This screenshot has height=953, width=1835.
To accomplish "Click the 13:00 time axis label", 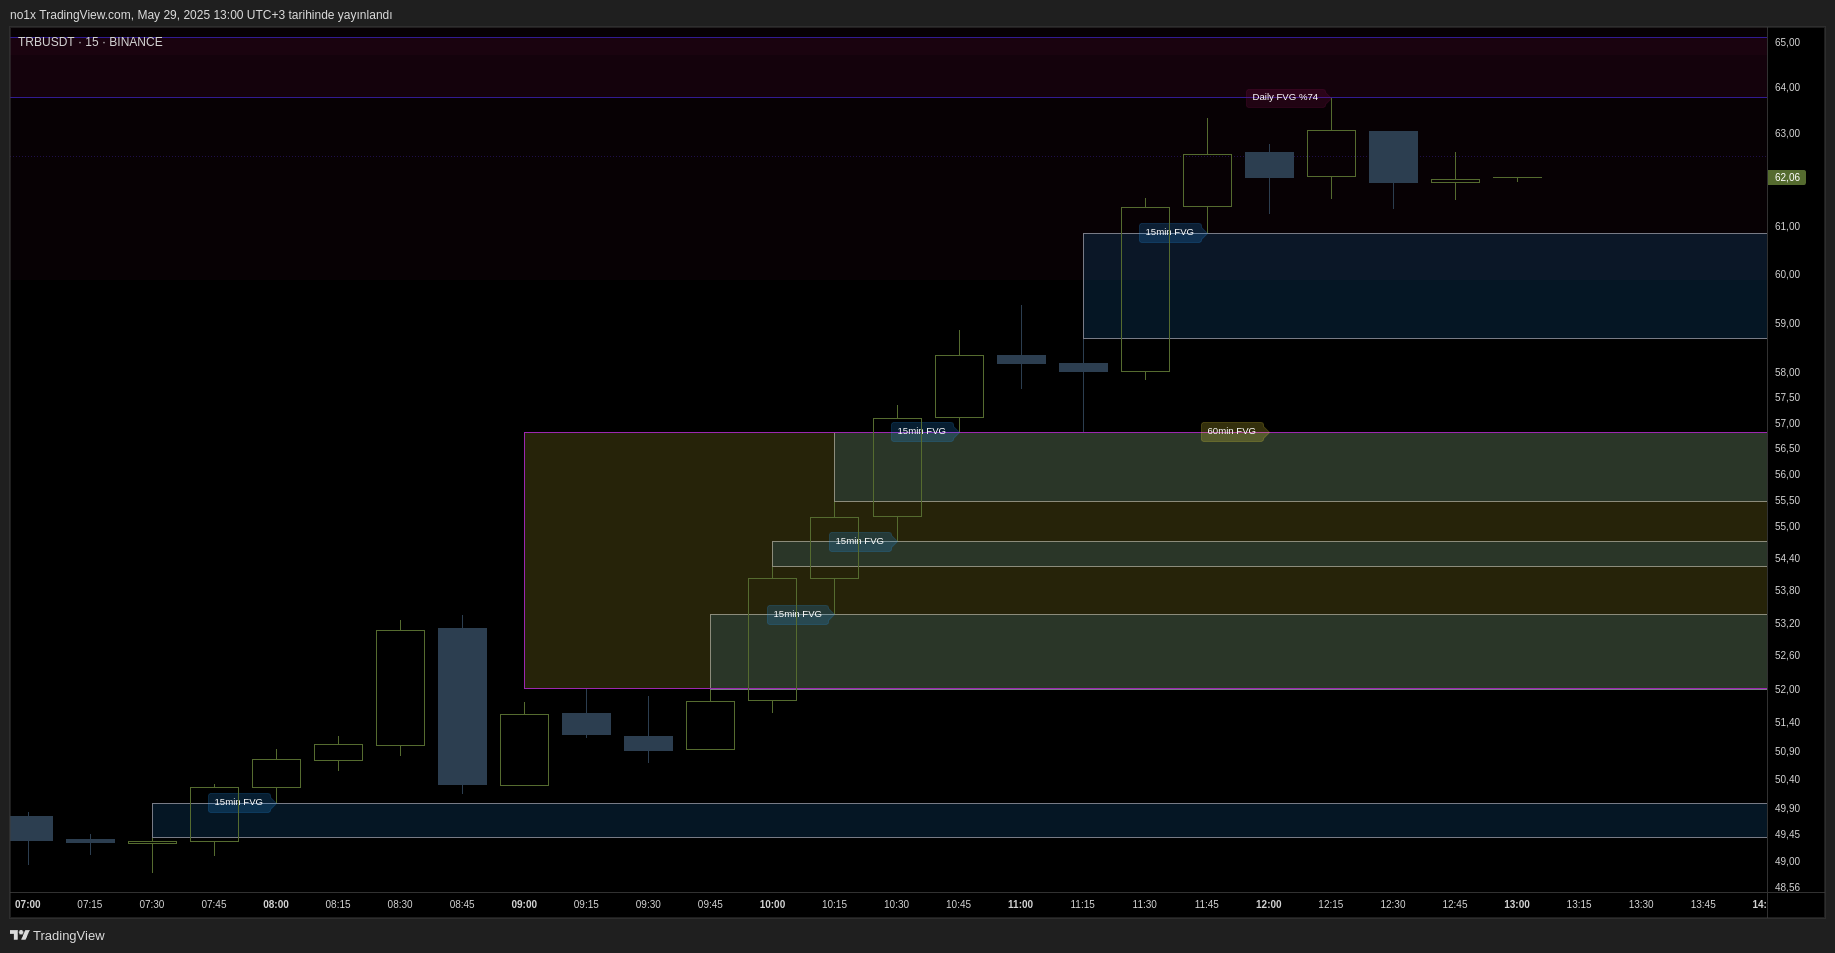I will 1517,904.
